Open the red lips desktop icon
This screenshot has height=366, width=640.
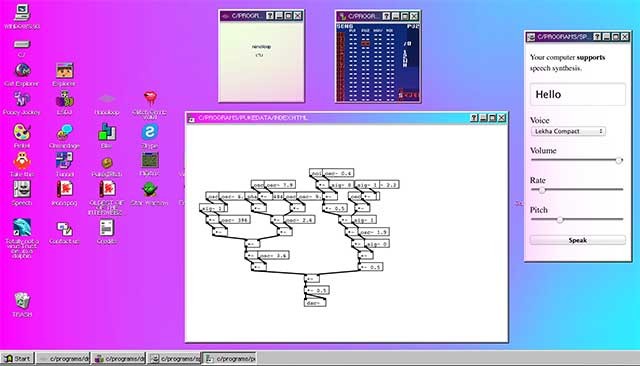[x=150, y=98]
